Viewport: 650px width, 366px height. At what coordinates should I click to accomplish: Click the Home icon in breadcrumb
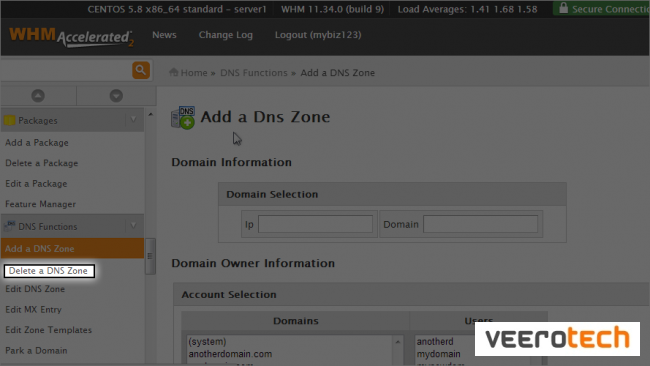click(174, 72)
